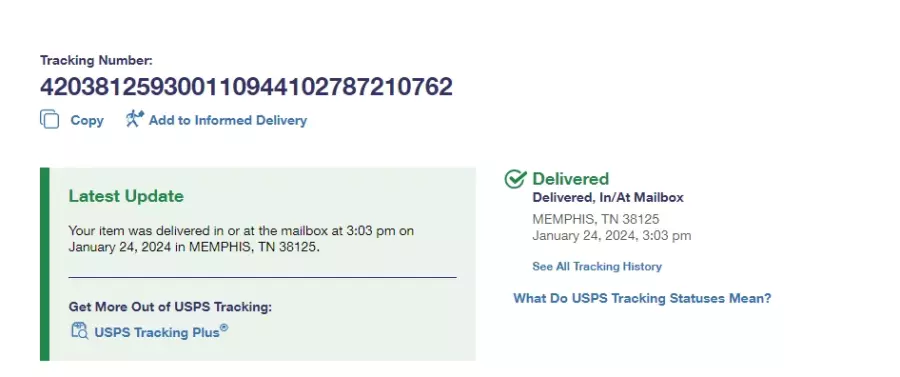Screen dimensions: 900x377
Task: Click the Get More Out of USPS Tracking label
Action: (170, 307)
